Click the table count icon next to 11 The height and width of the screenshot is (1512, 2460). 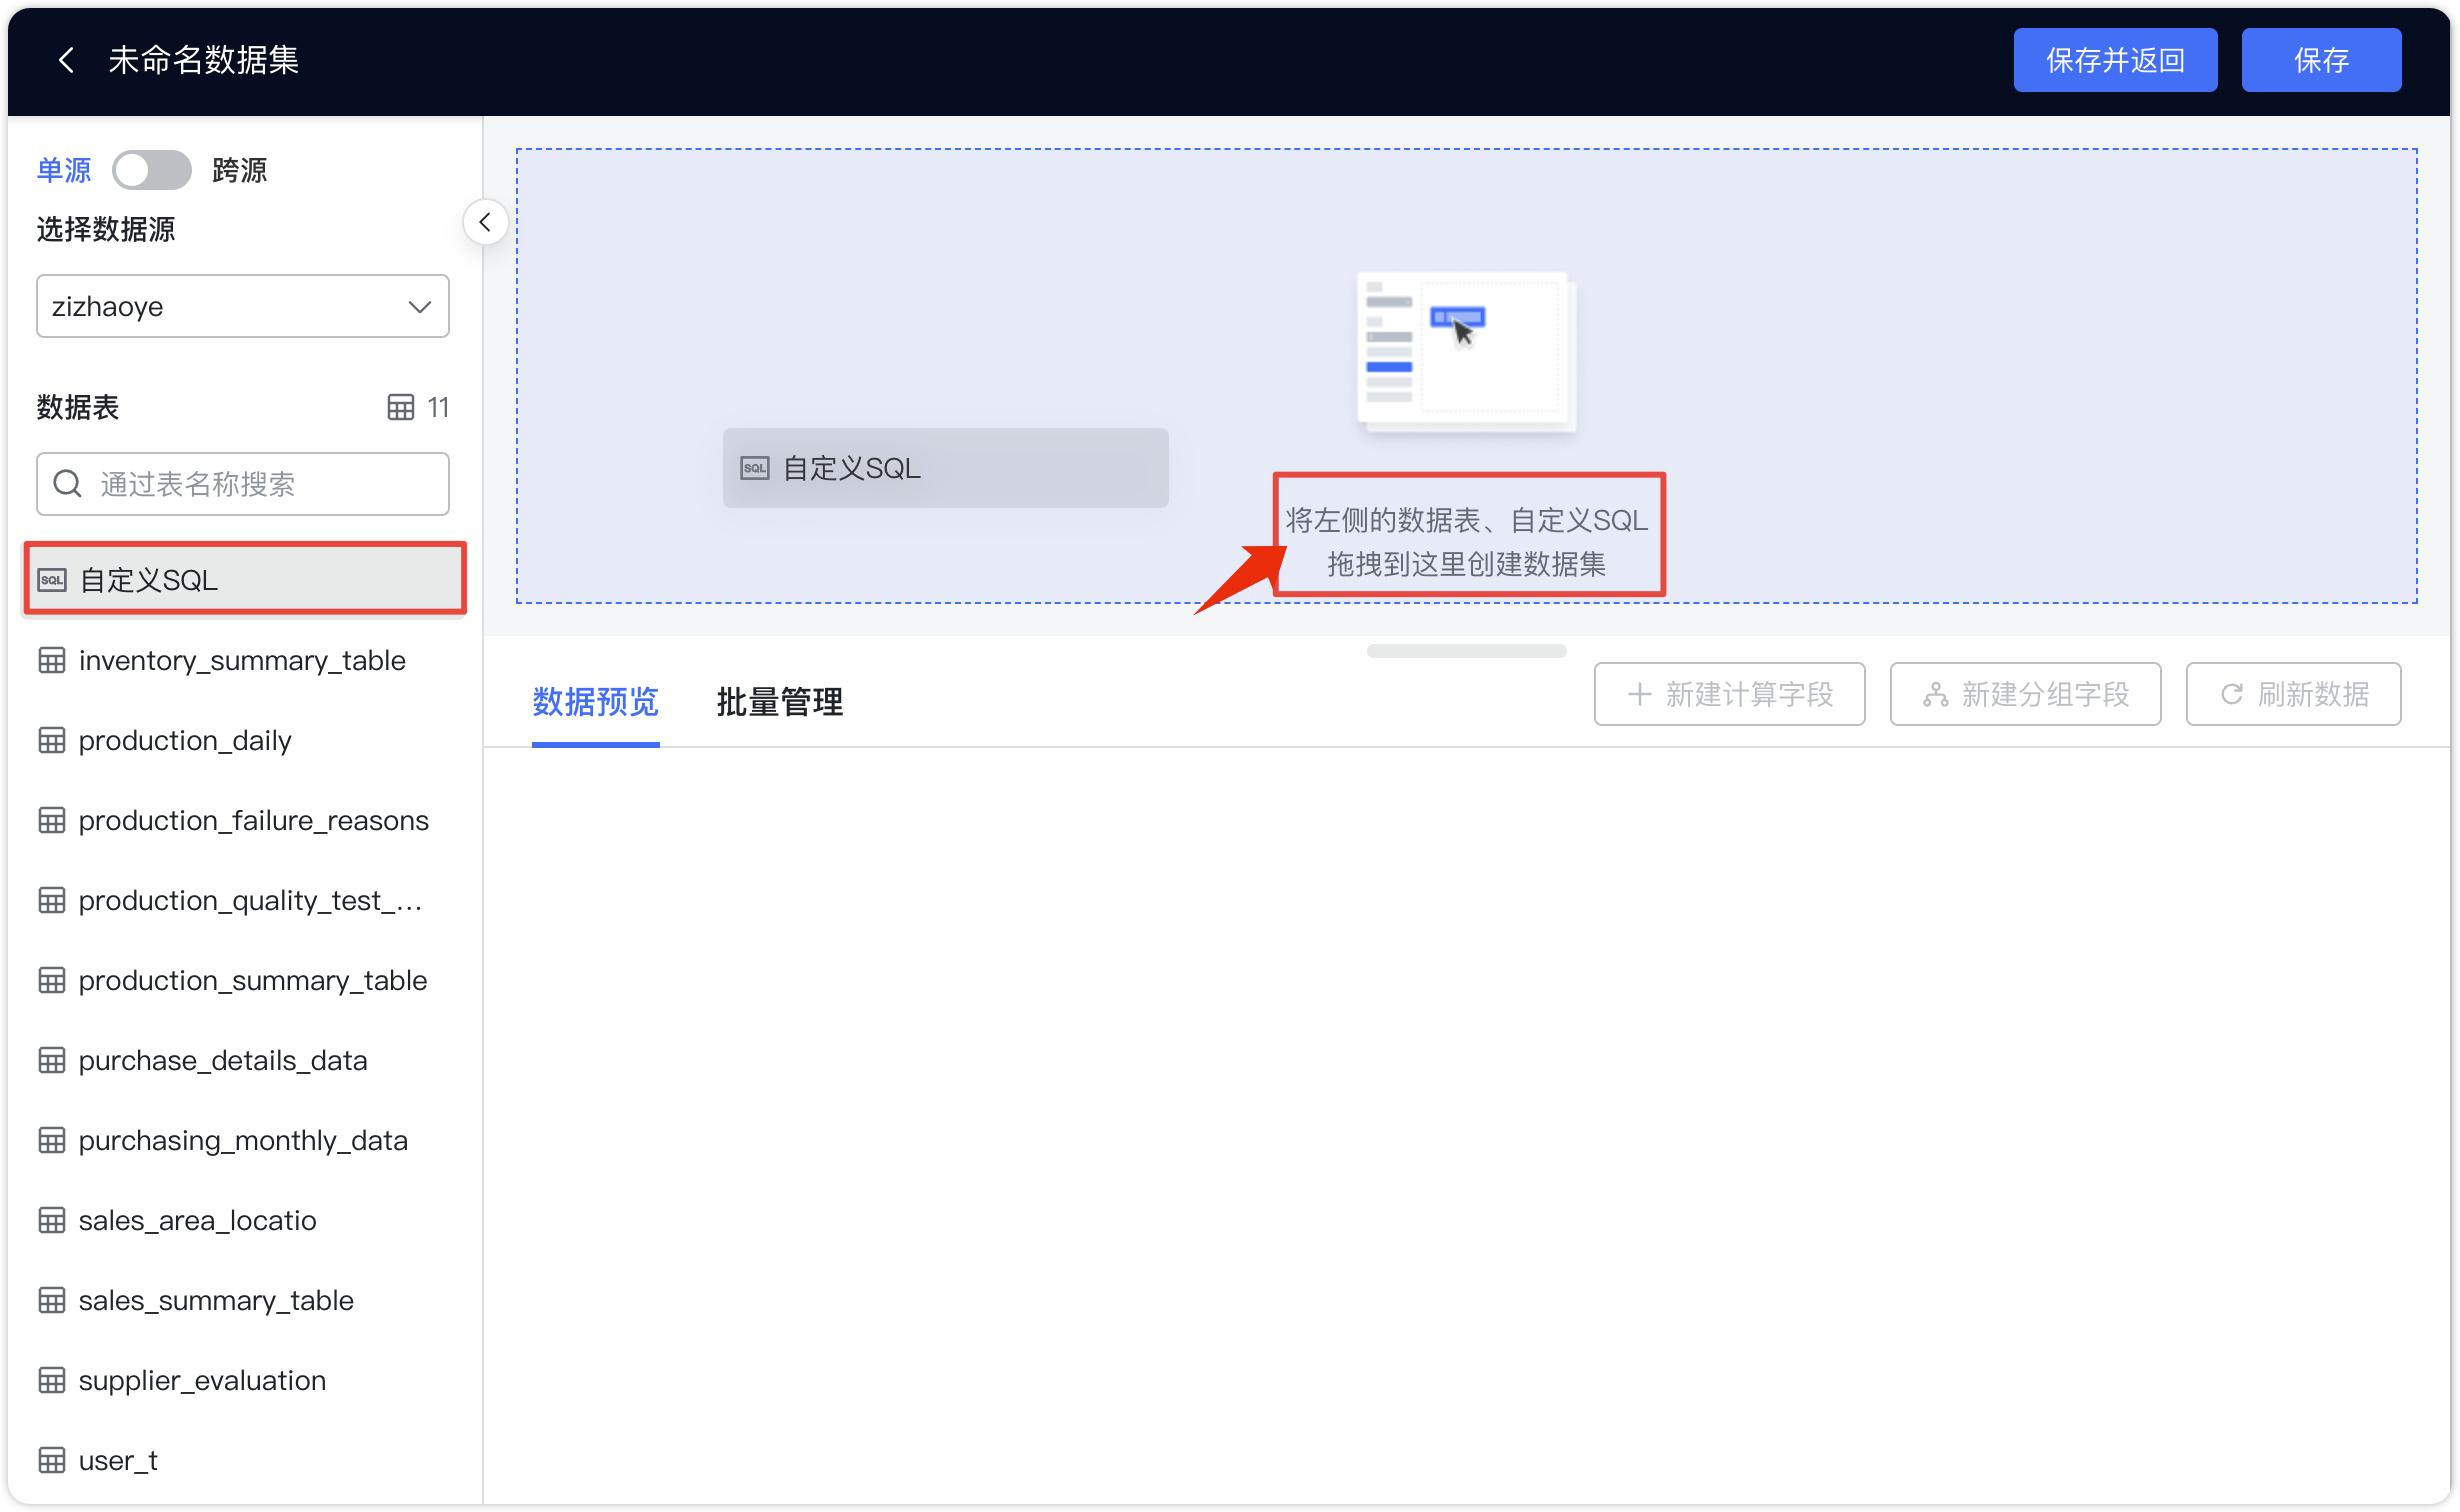point(400,407)
